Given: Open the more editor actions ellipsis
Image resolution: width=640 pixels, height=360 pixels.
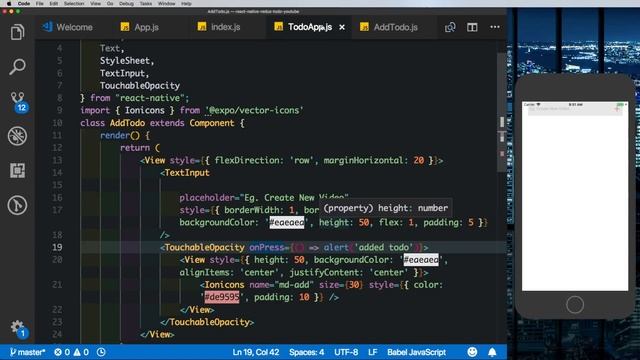Looking at the screenshot, I should (x=495, y=27).
